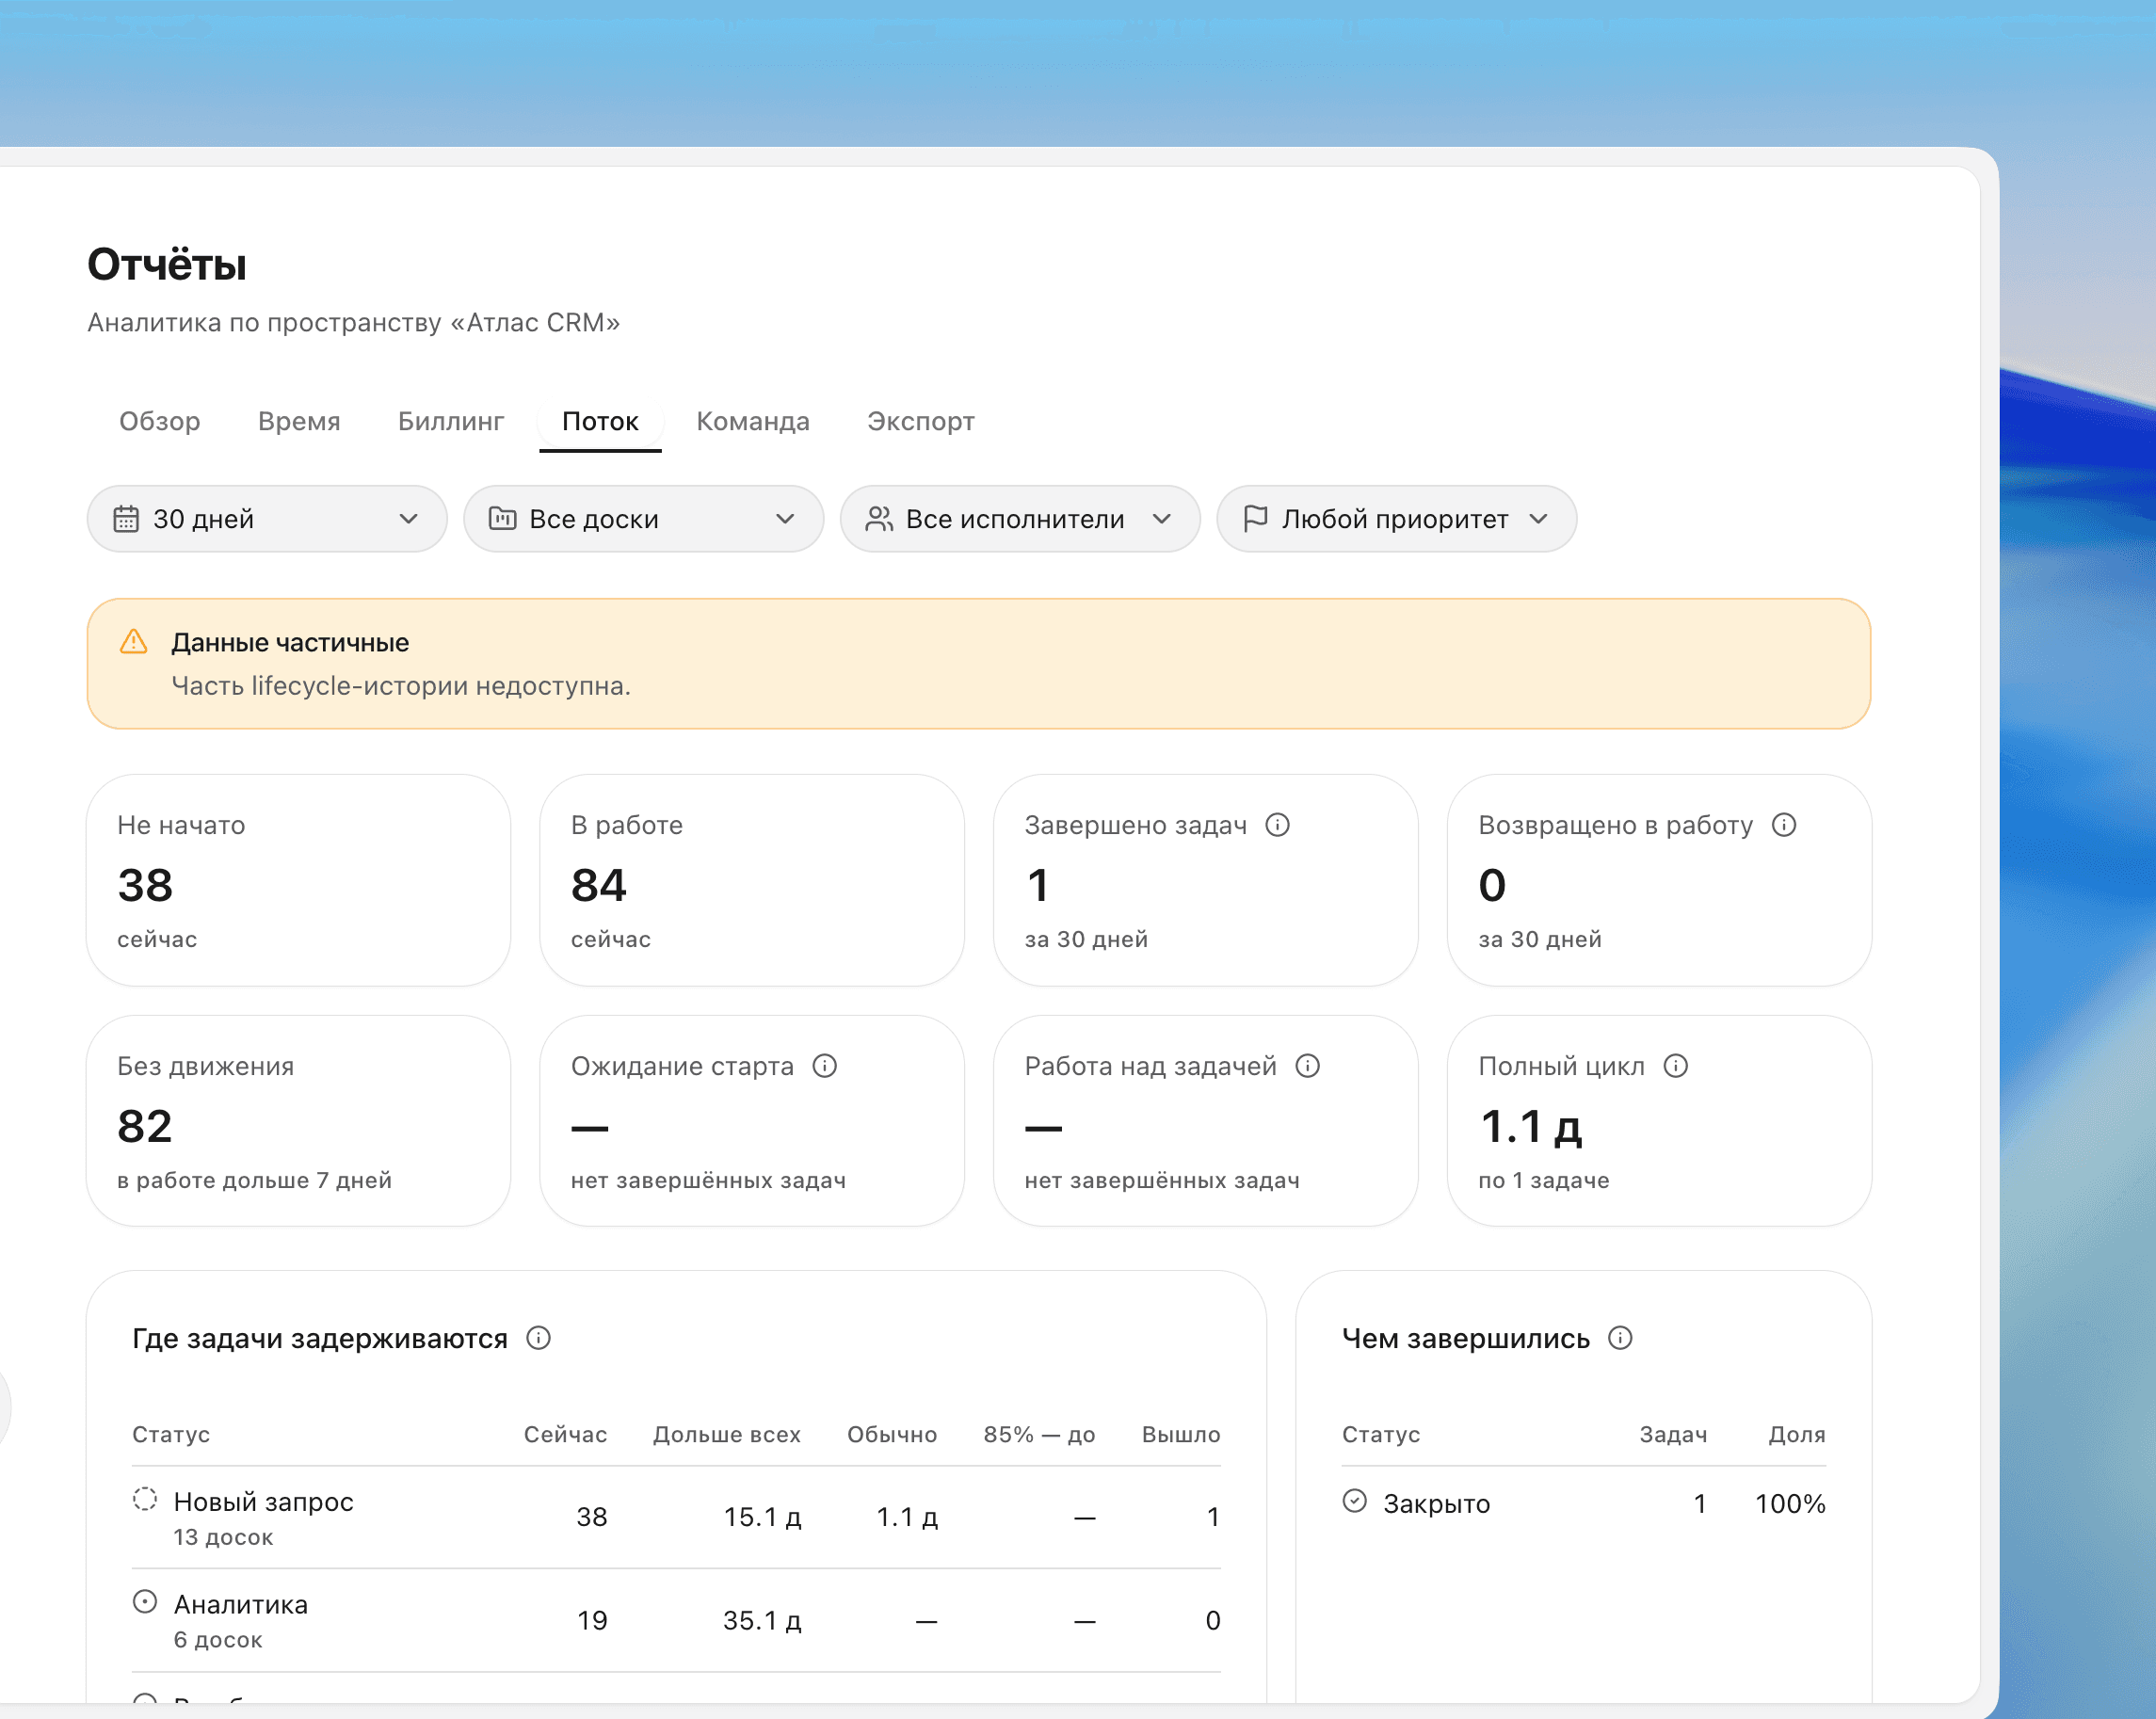Image resolution: width=2156 pixels, height=1719 pixels.
Task: Click info icon beside Ожидание старта
Action: tap(825, 1066)
